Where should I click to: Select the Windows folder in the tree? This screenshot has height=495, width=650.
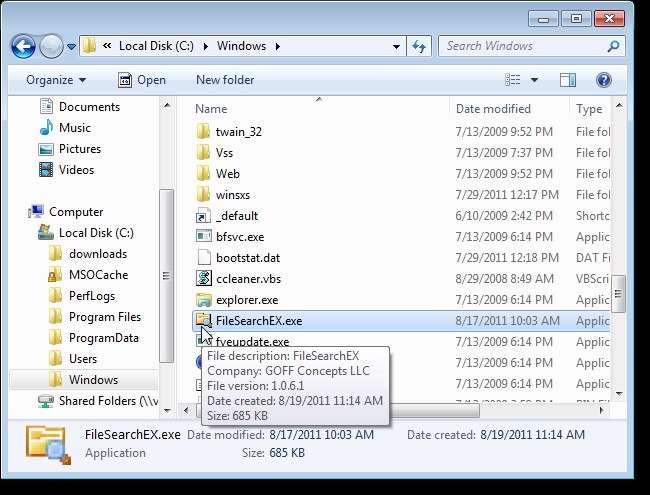point(83,380)
